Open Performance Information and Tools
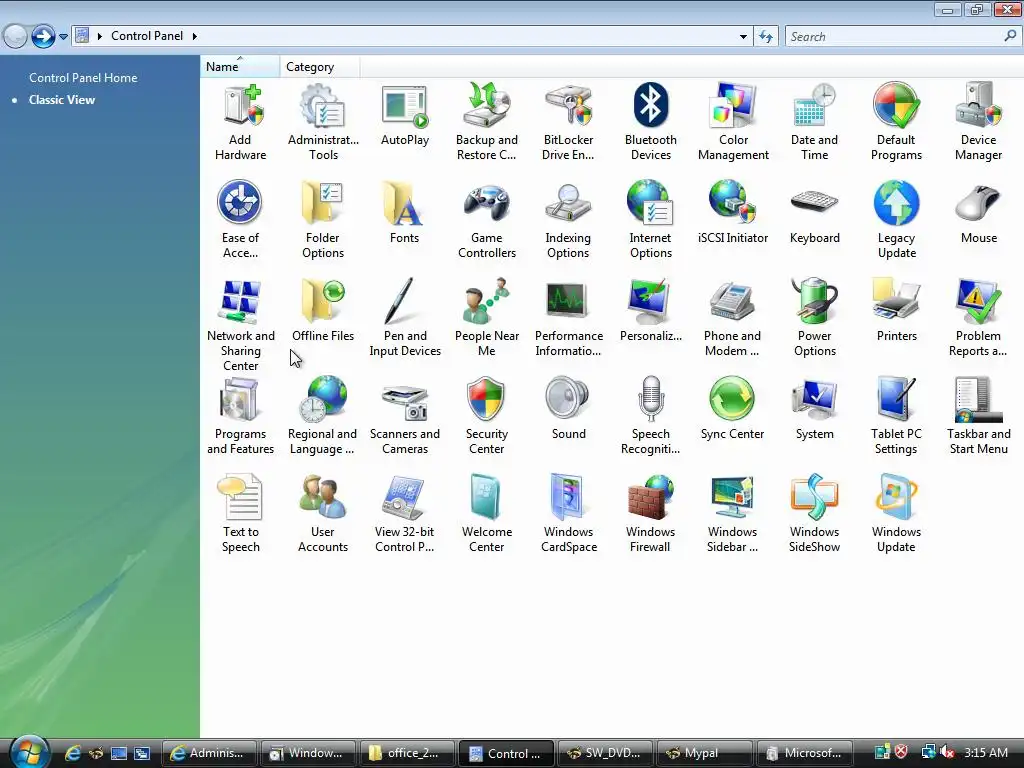 tap(569, 318)
